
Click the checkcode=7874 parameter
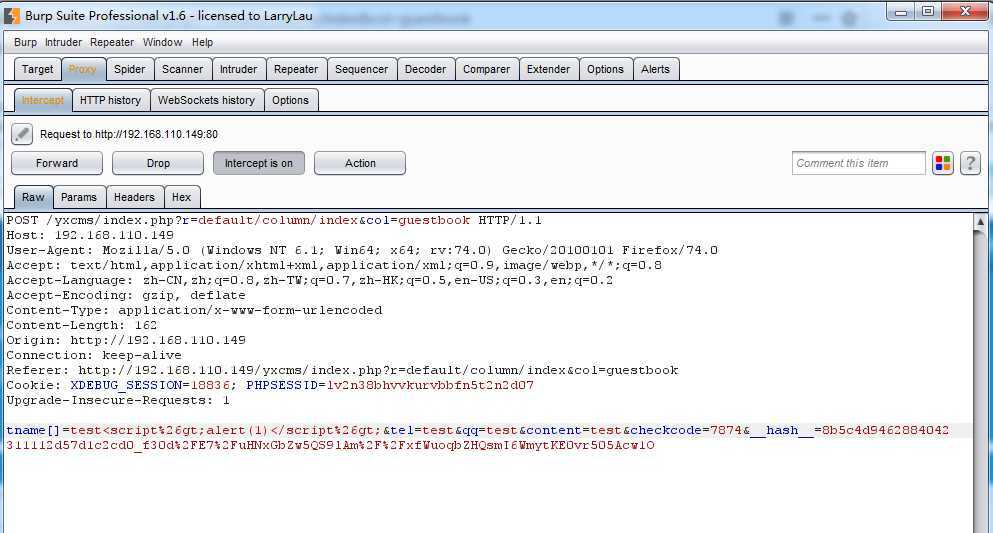[x=686, y=430]
